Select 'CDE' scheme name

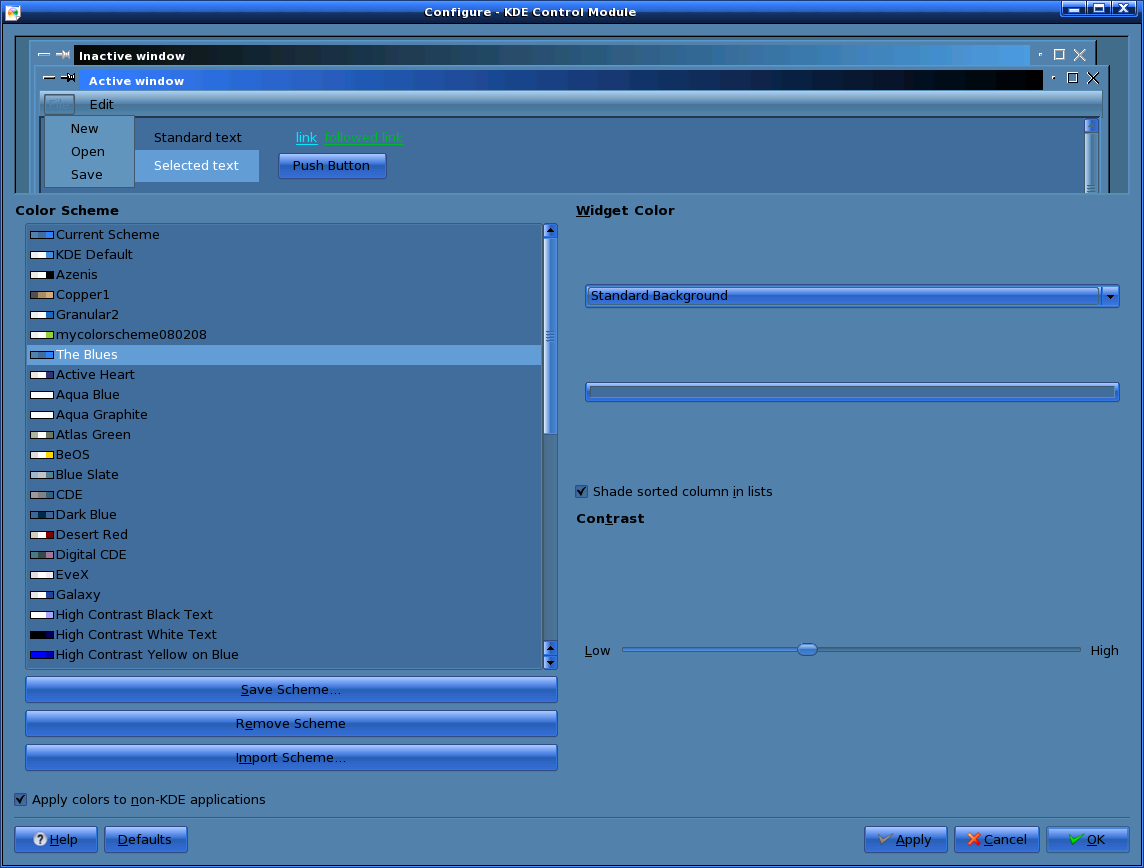tap(69, 495)
